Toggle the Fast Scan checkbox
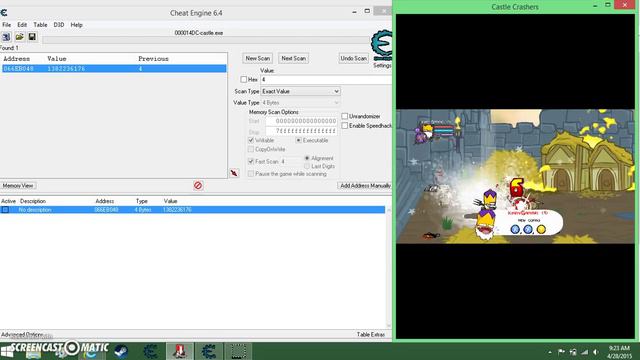The height and width of the screenshot is (360, 640). pos(251,162)
